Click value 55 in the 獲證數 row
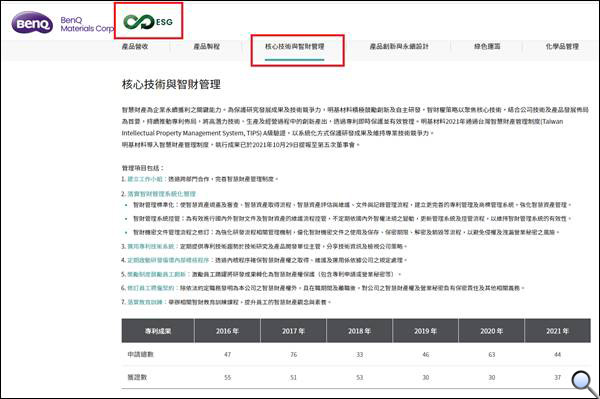This screenshot has width=600, height=399. pyautogui.click(x=228, y=378)
